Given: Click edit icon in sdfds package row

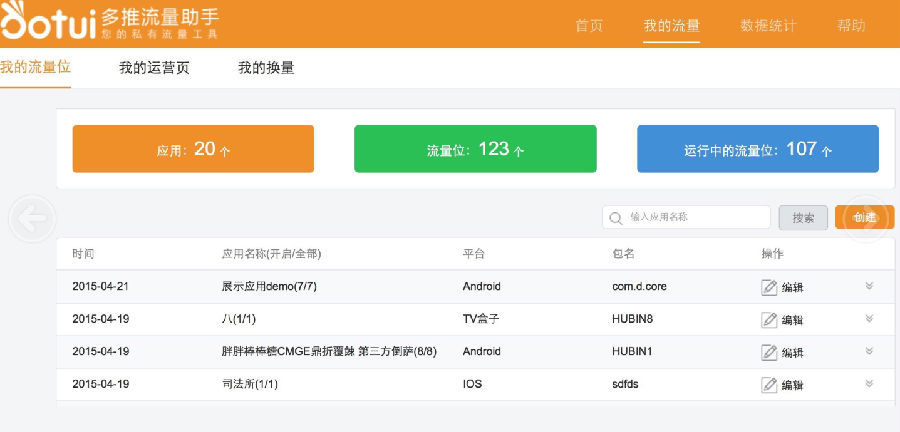Looking at the screenshot, I should tap(769, 385).
